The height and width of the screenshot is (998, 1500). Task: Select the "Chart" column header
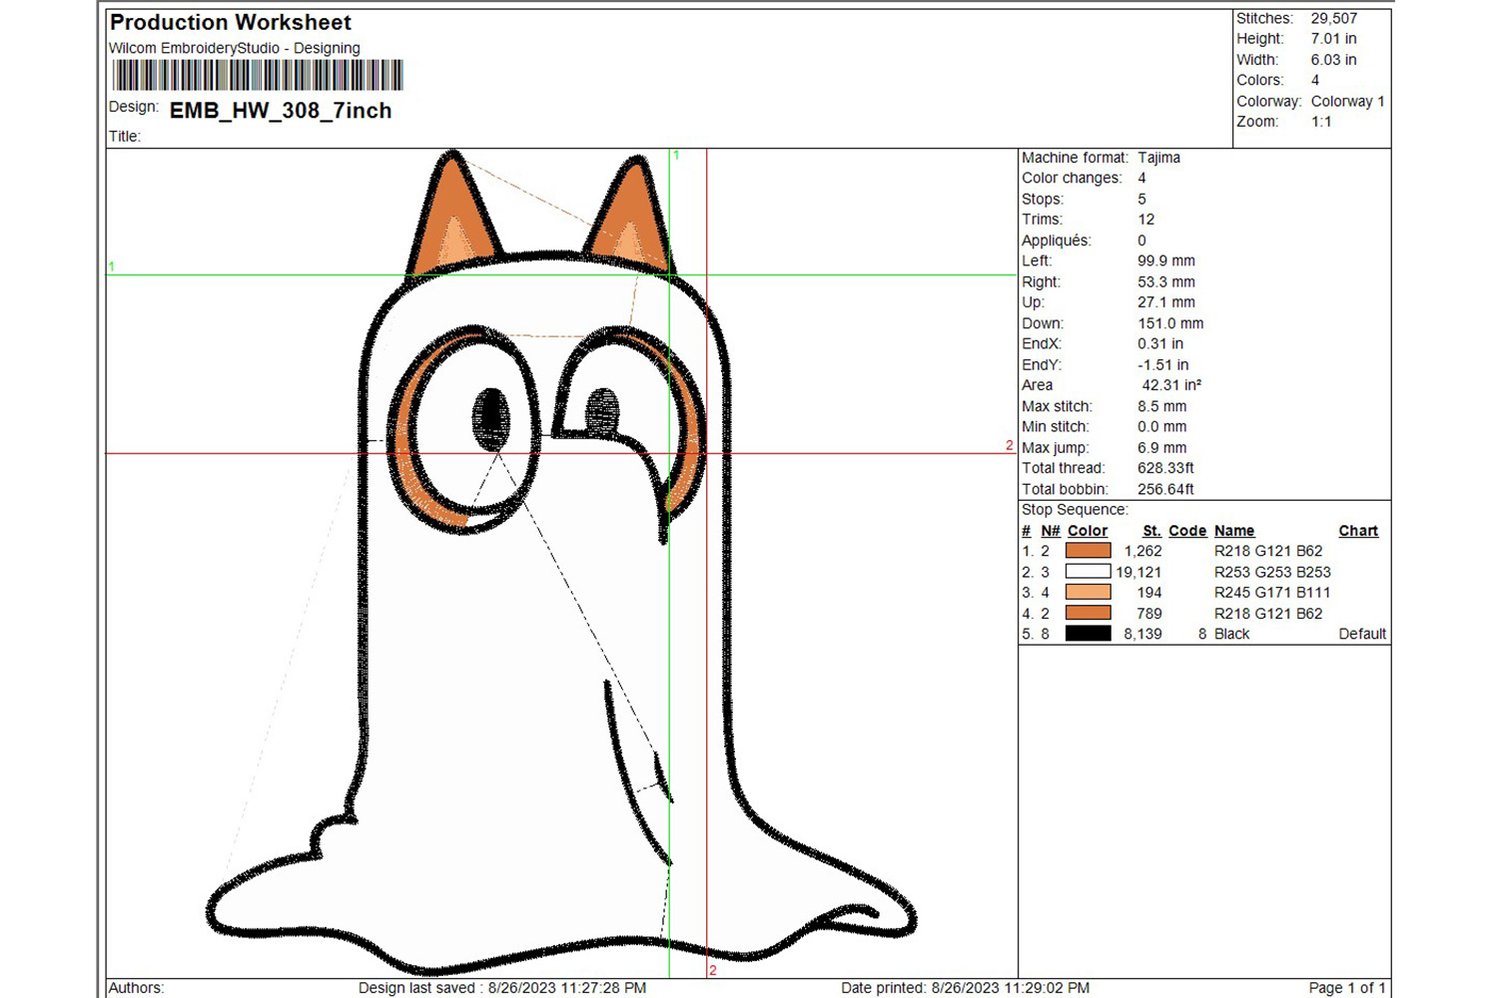[1358, 531]
